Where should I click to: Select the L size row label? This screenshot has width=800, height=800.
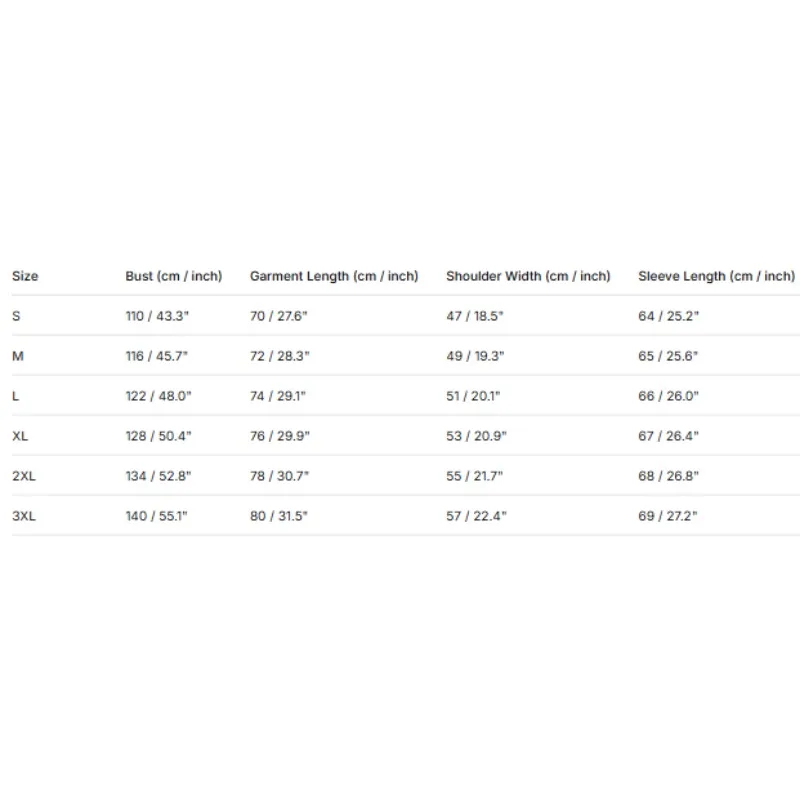[15, 396]
